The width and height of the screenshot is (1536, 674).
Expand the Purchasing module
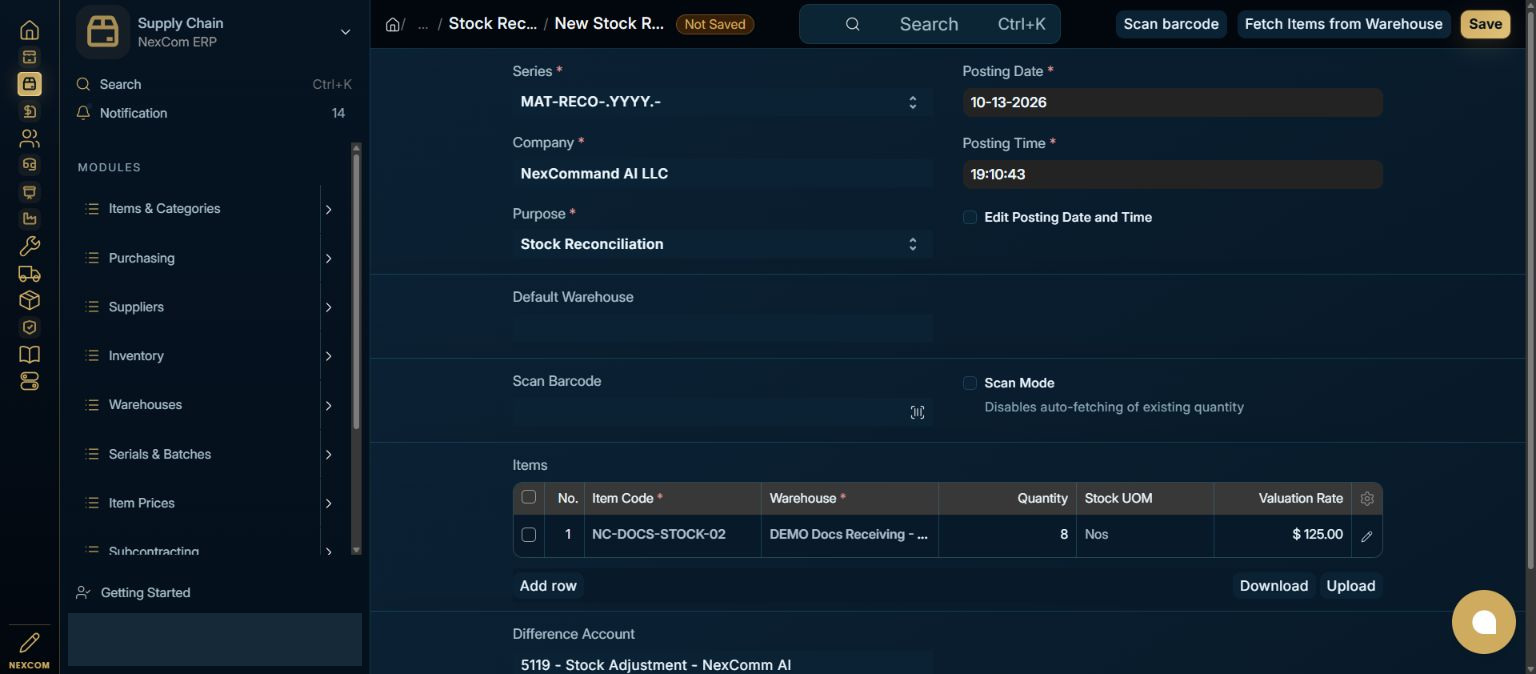click(328, 258)
